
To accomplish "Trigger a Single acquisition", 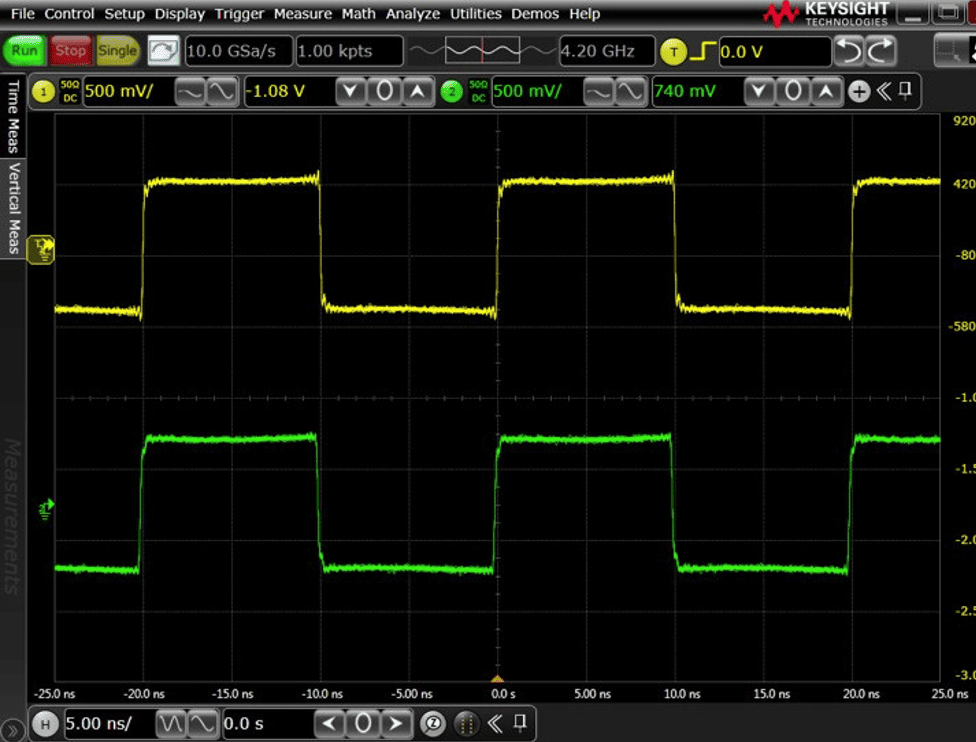I will (118, 51).
